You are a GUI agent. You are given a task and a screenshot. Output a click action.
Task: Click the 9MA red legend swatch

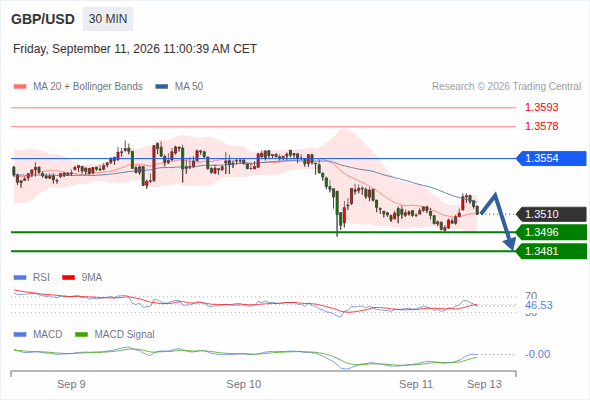(68, 278)
